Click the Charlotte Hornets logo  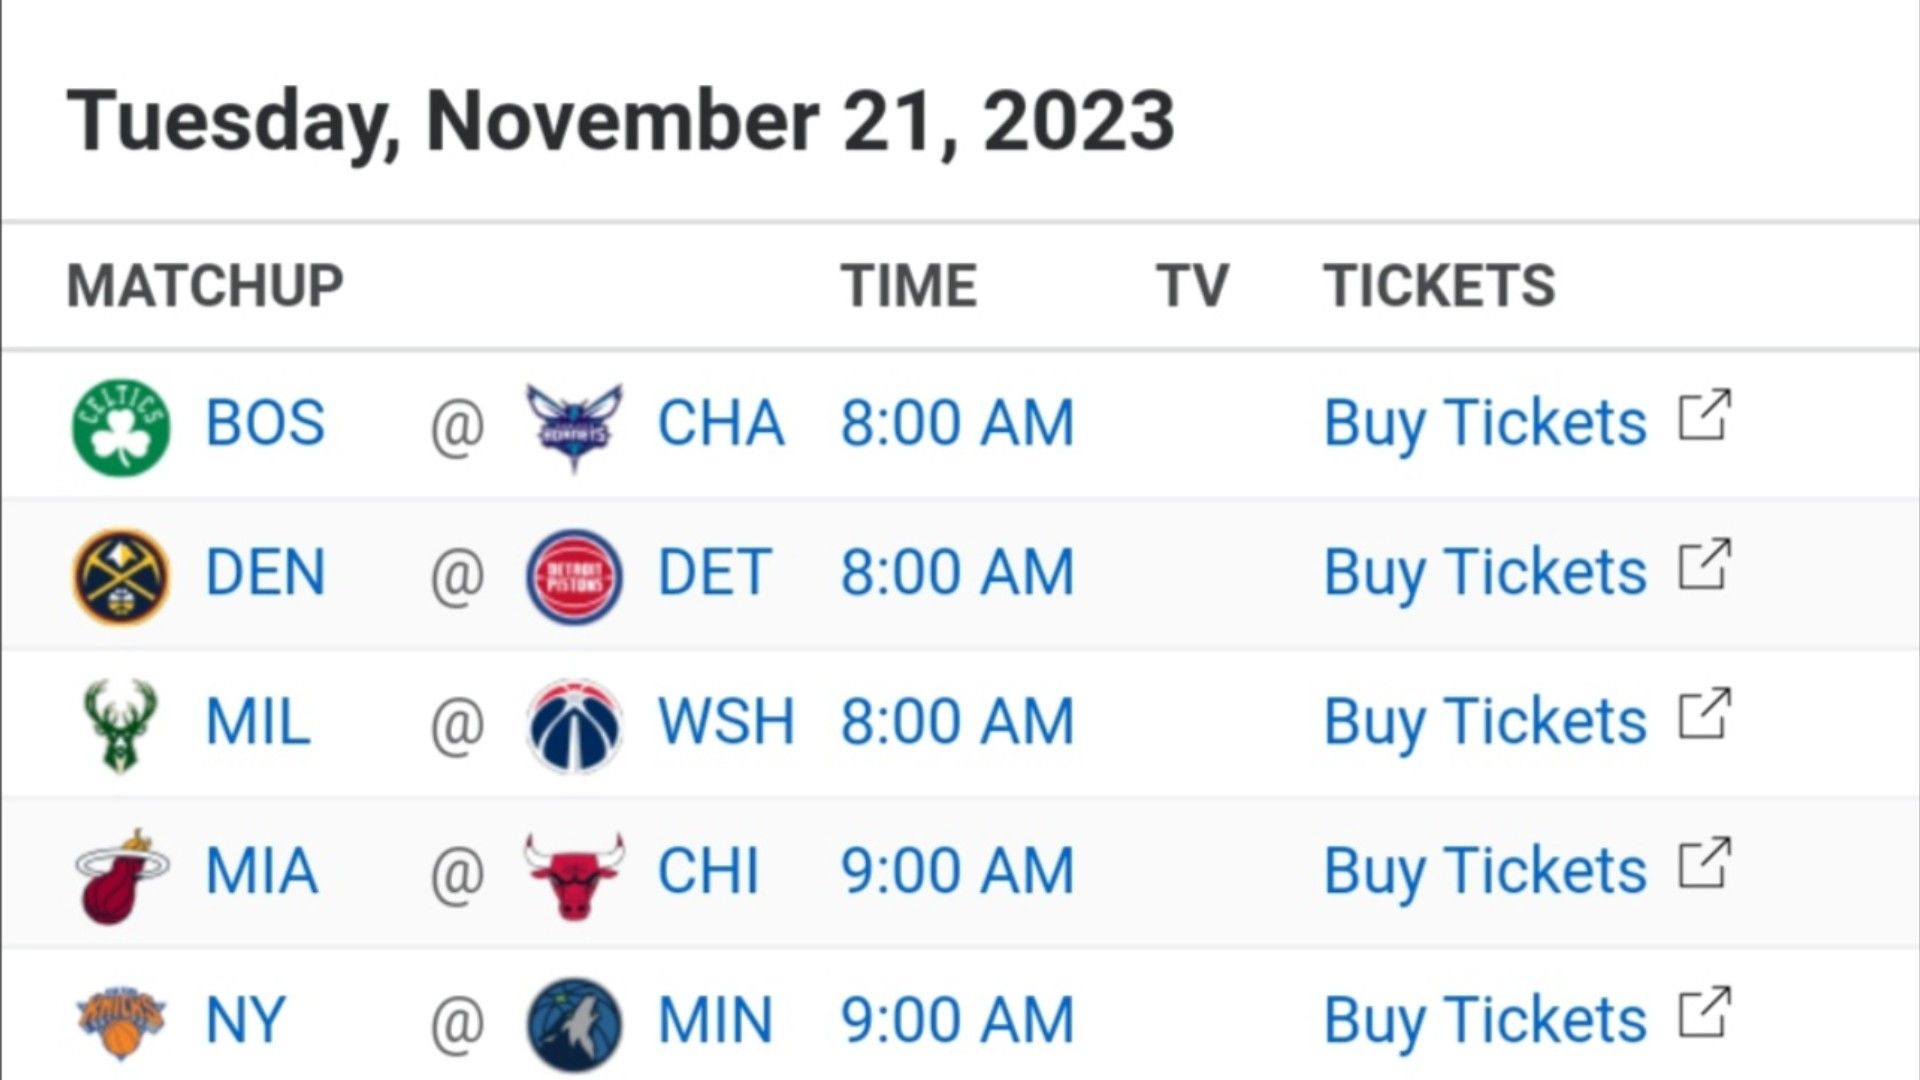(574, 427)
